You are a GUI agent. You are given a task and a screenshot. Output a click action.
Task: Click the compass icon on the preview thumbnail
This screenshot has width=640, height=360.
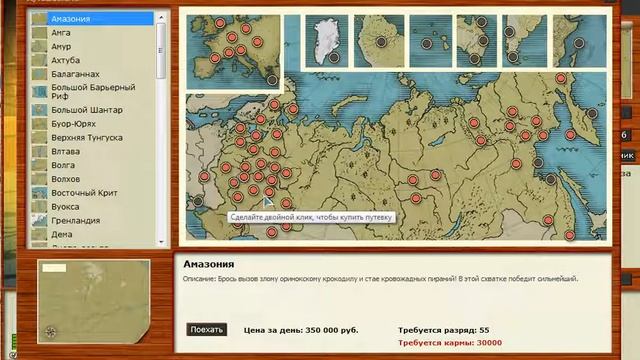click(x=51, y=332)
